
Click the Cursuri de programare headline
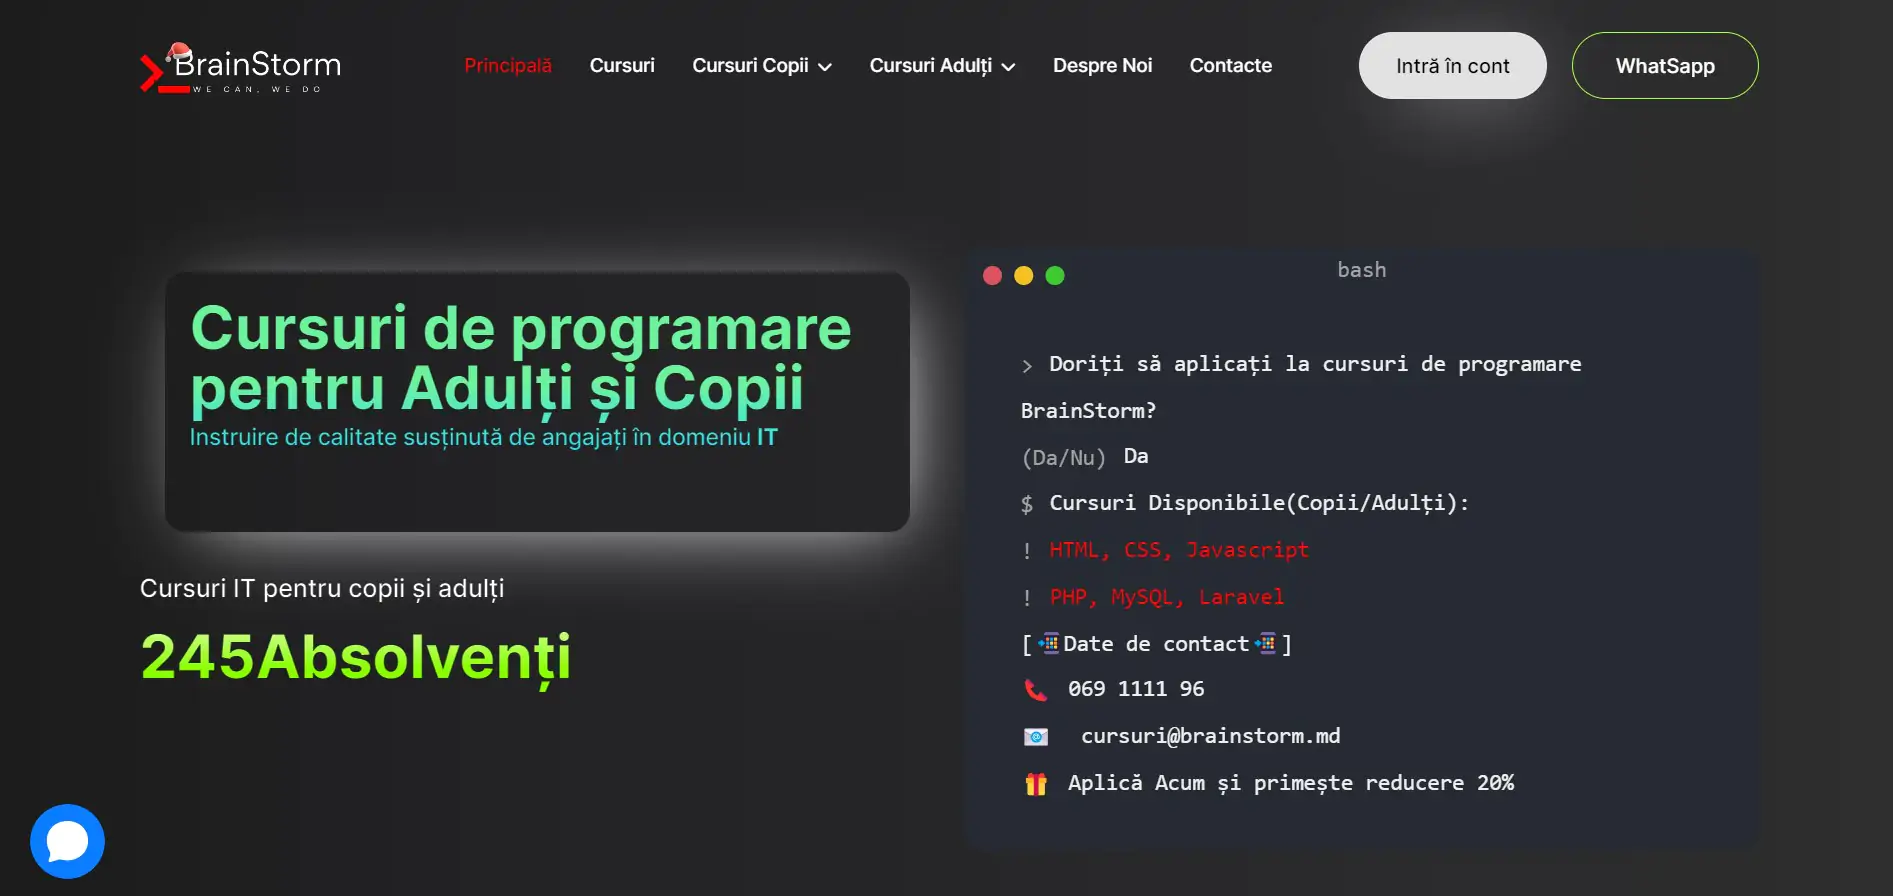[520, 358]
